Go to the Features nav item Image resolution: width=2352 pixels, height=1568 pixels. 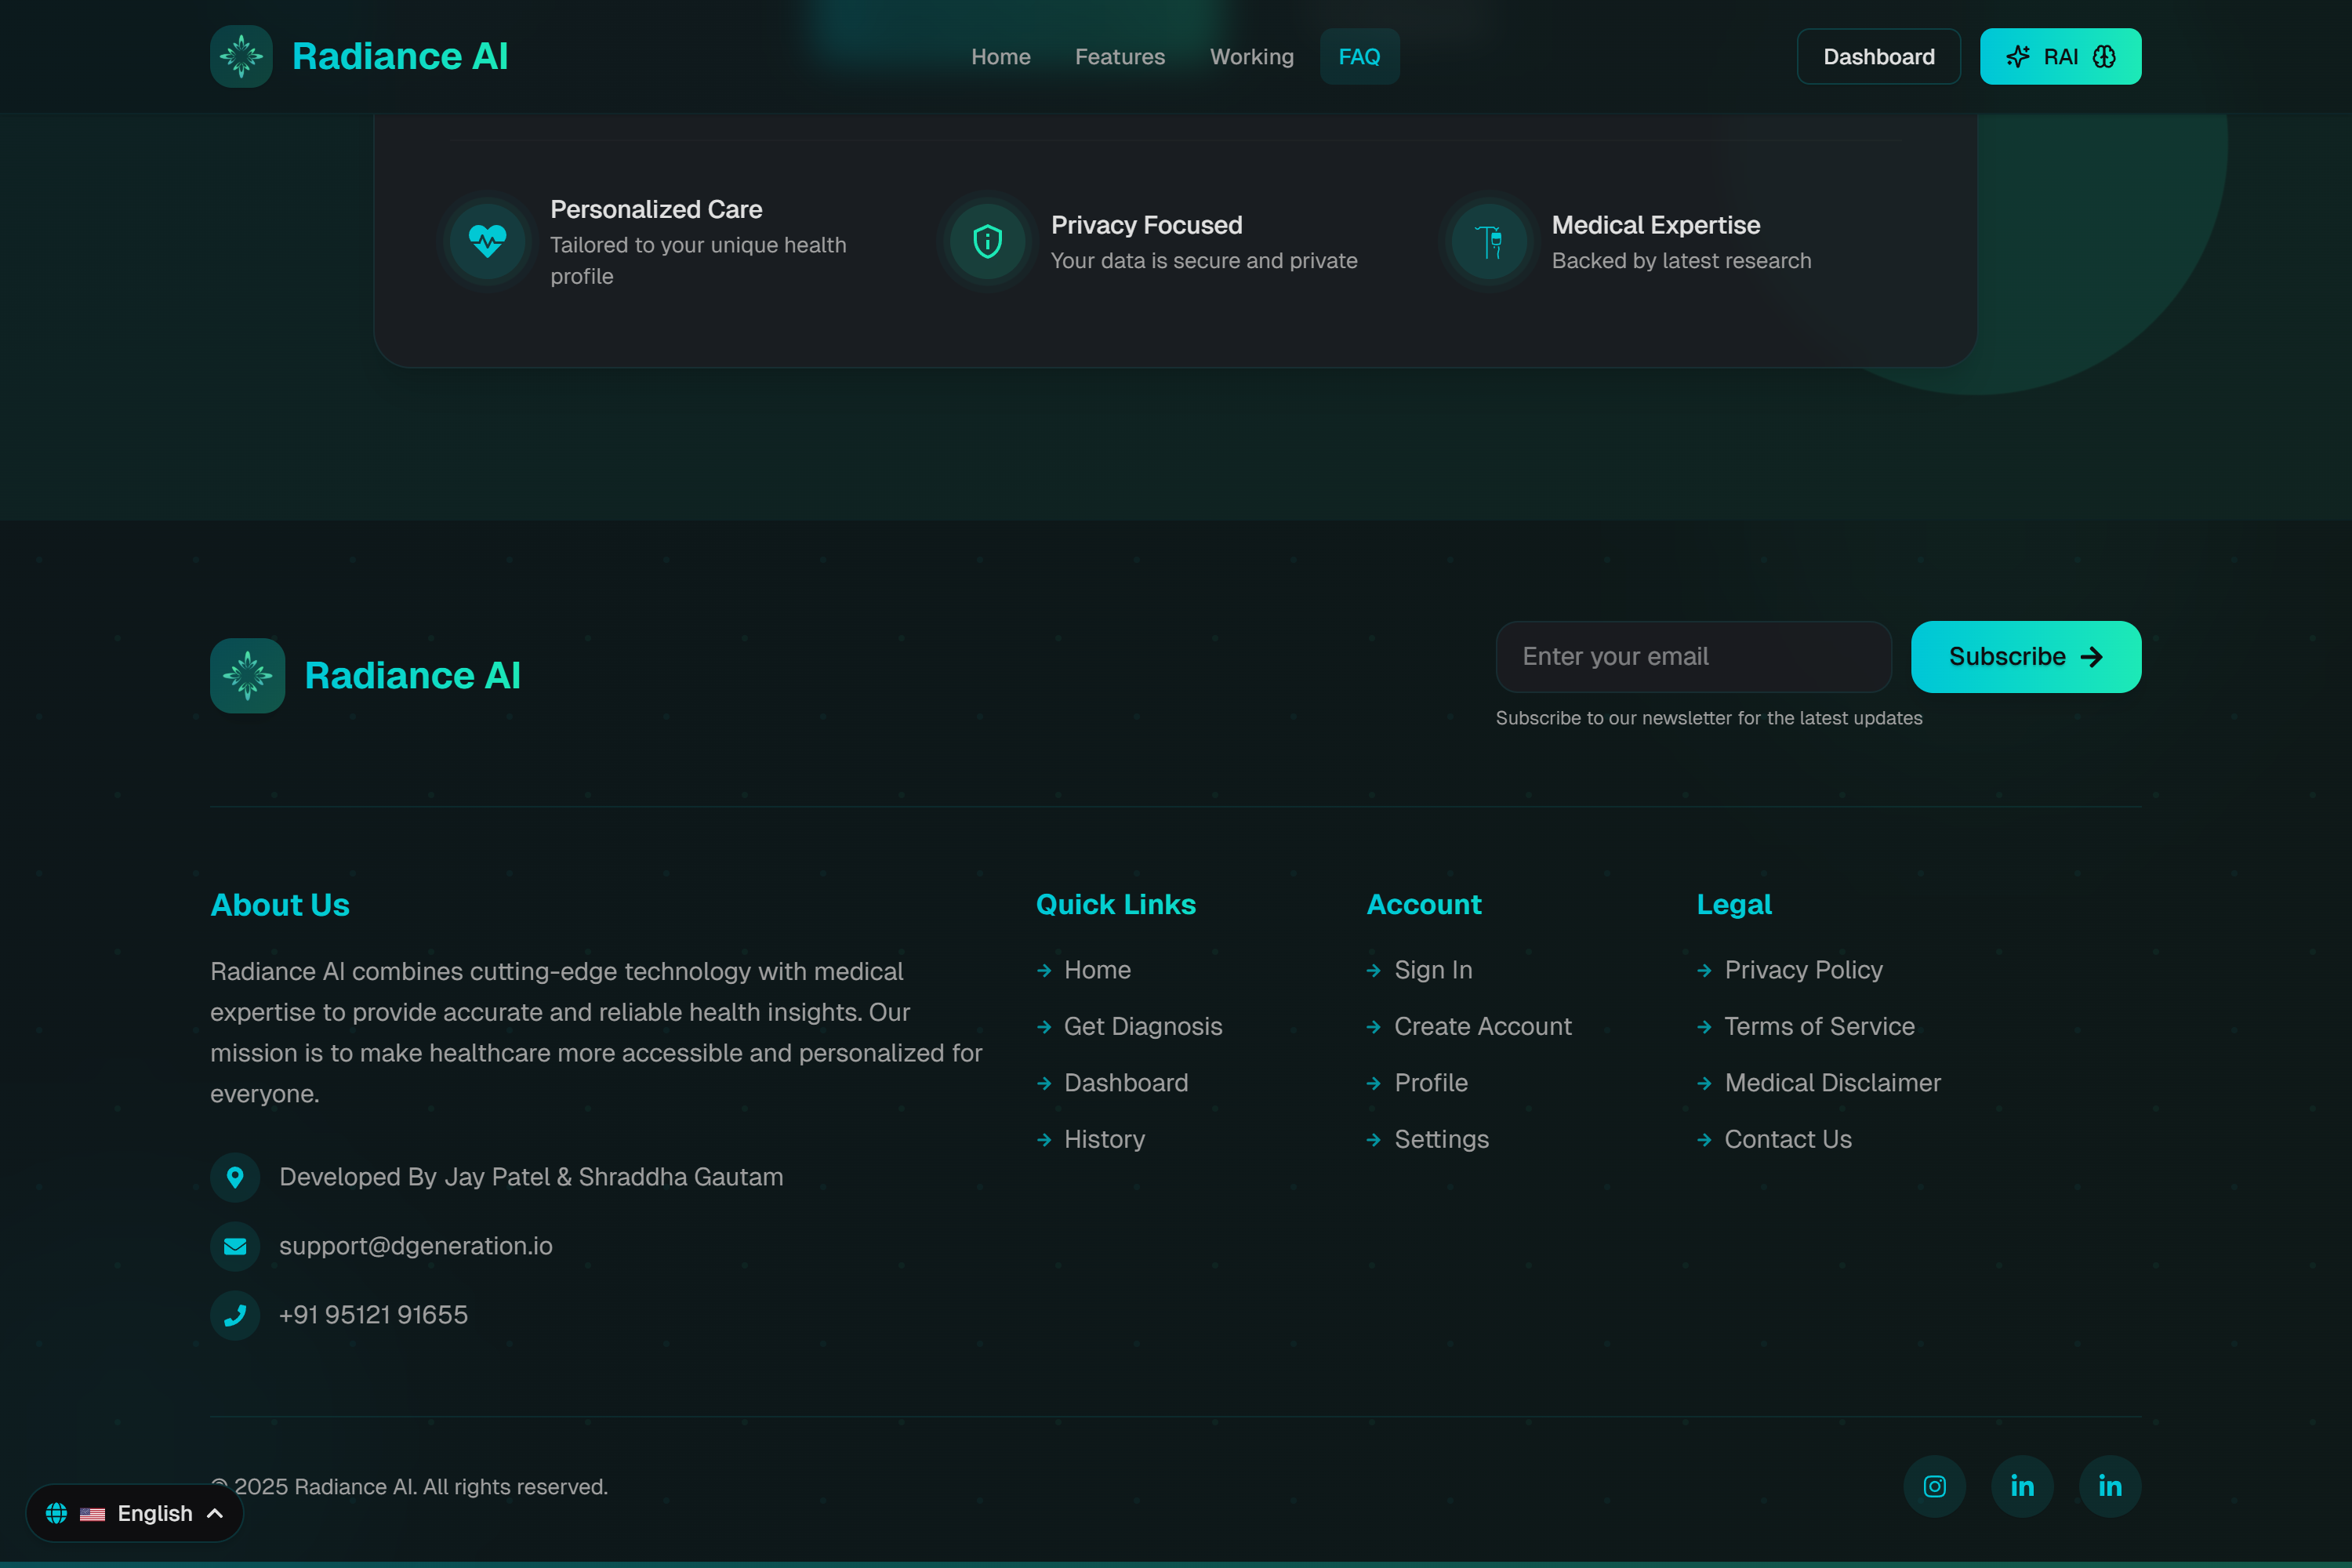pos(1119,57)
